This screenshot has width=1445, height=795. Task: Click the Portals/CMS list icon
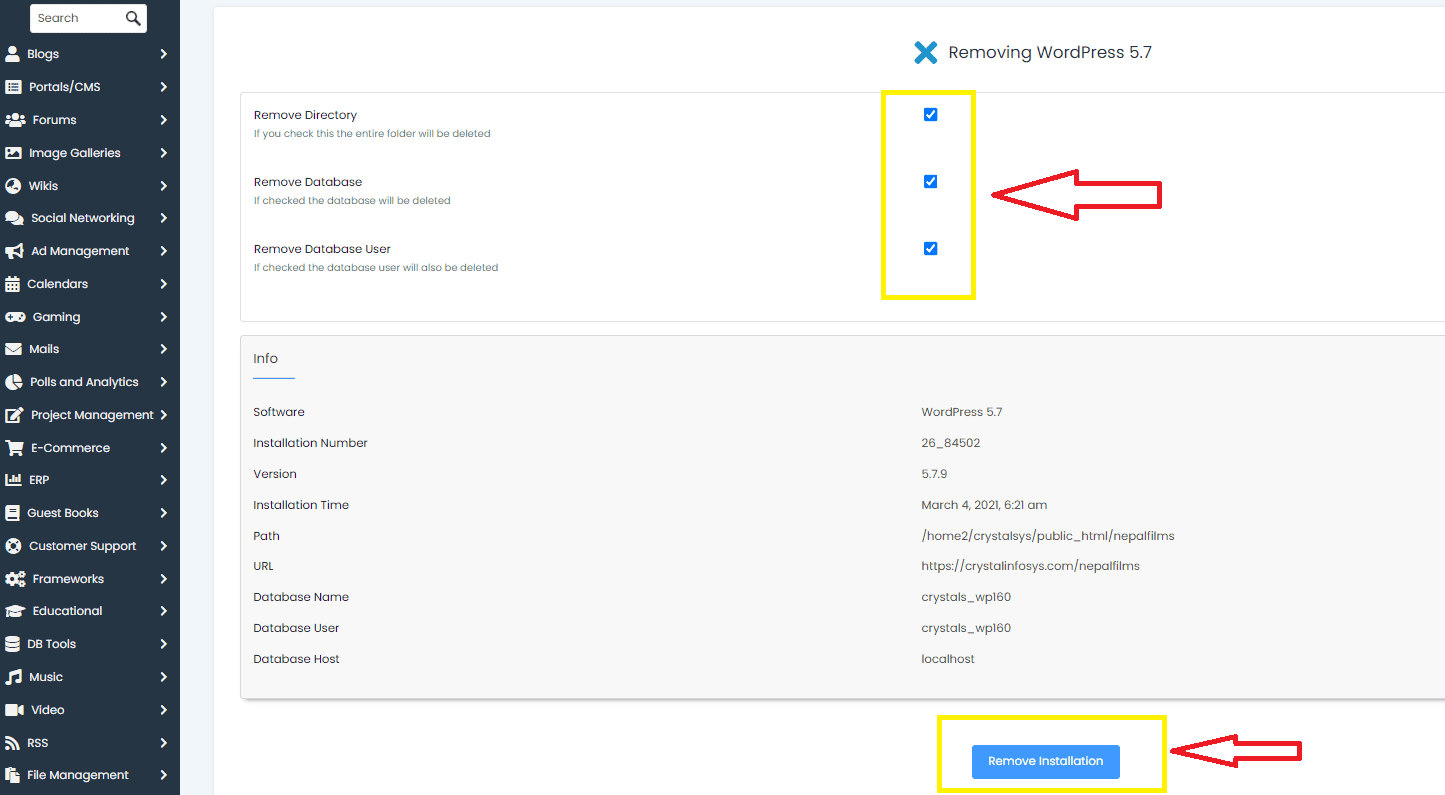coord(13,87)
